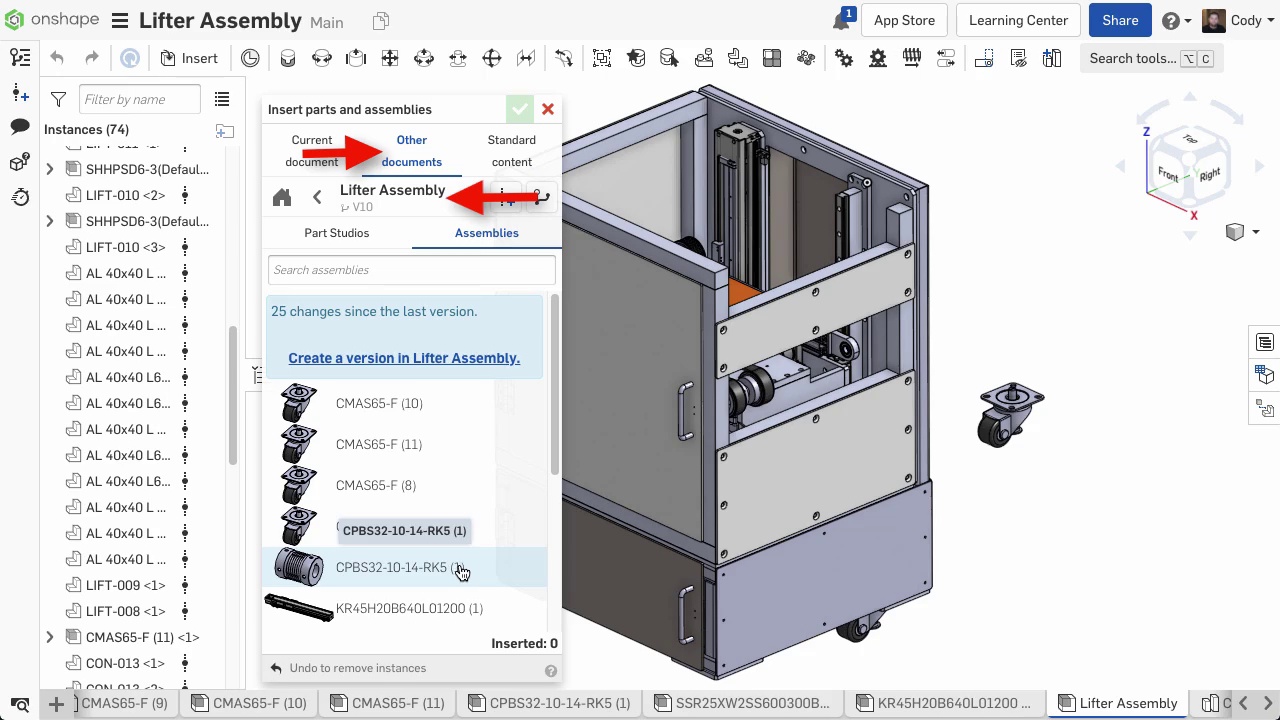Switch to the Part Studios tab
This screenshot has height=720, width=1280.
pyautogui.click(x=337, y=233)
